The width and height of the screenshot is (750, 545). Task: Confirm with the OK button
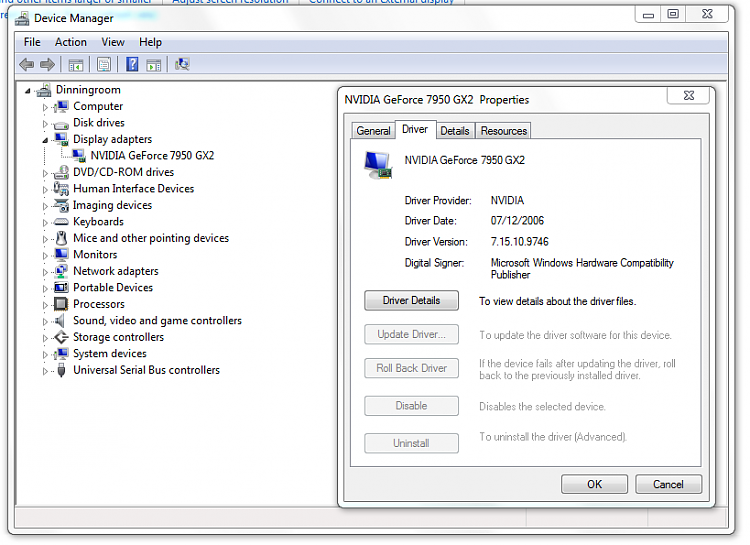tap(595, 484)
